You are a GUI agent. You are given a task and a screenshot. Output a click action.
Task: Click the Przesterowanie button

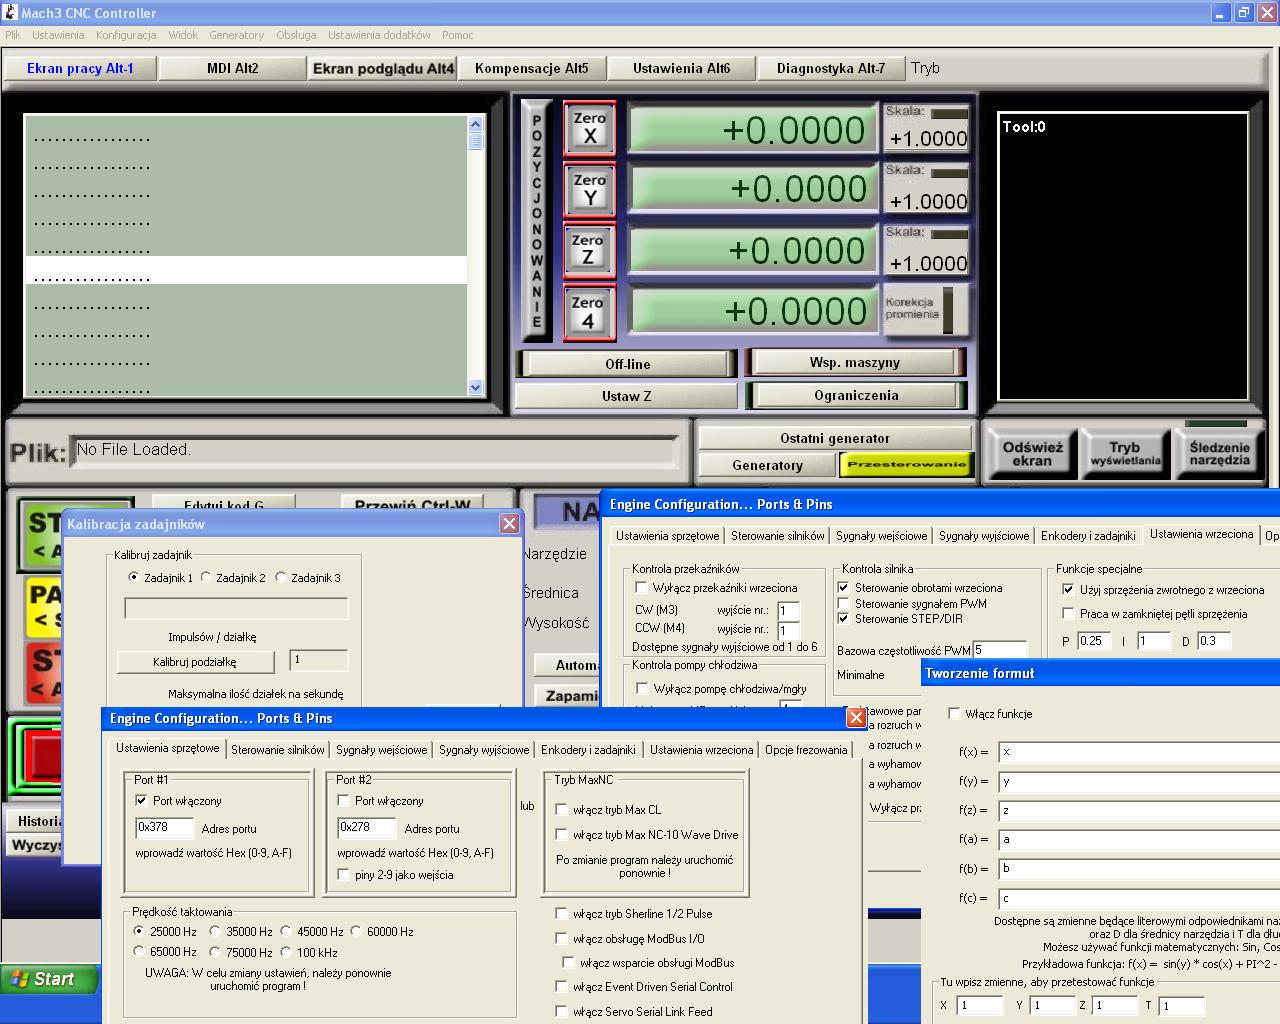tap(906, 464)
